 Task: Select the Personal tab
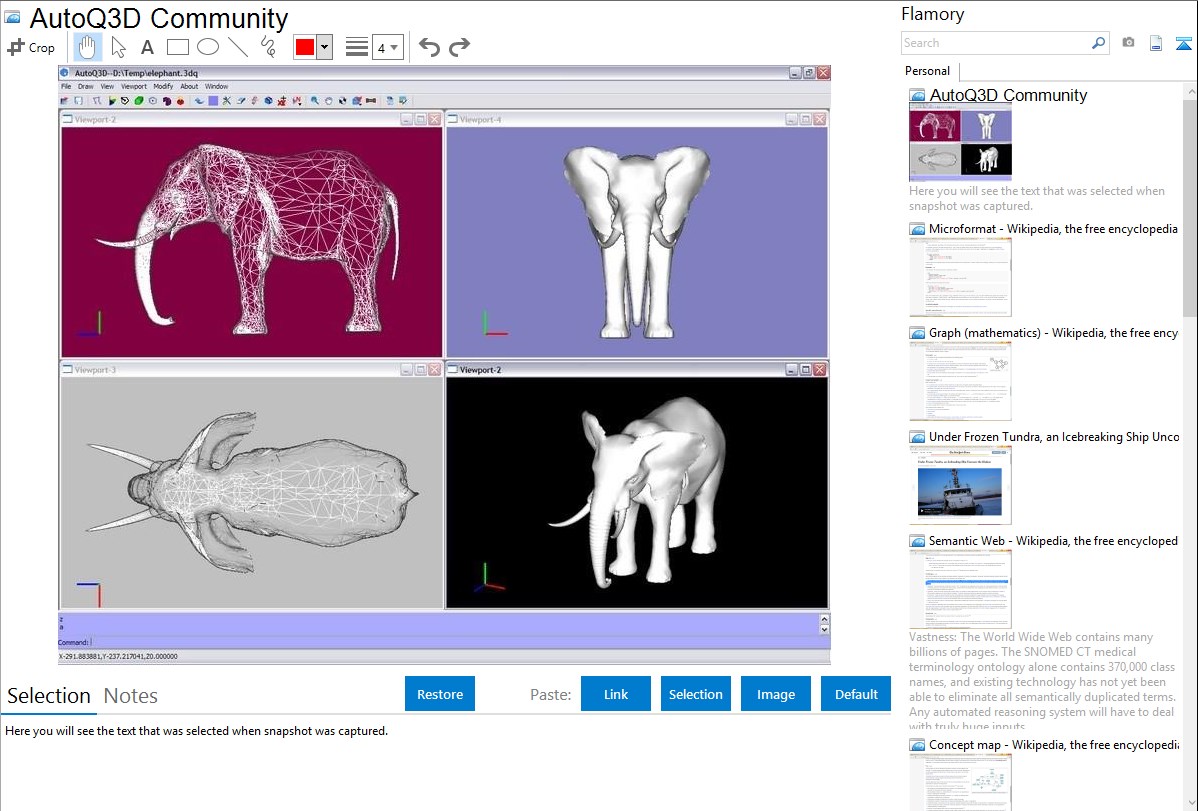928,71
